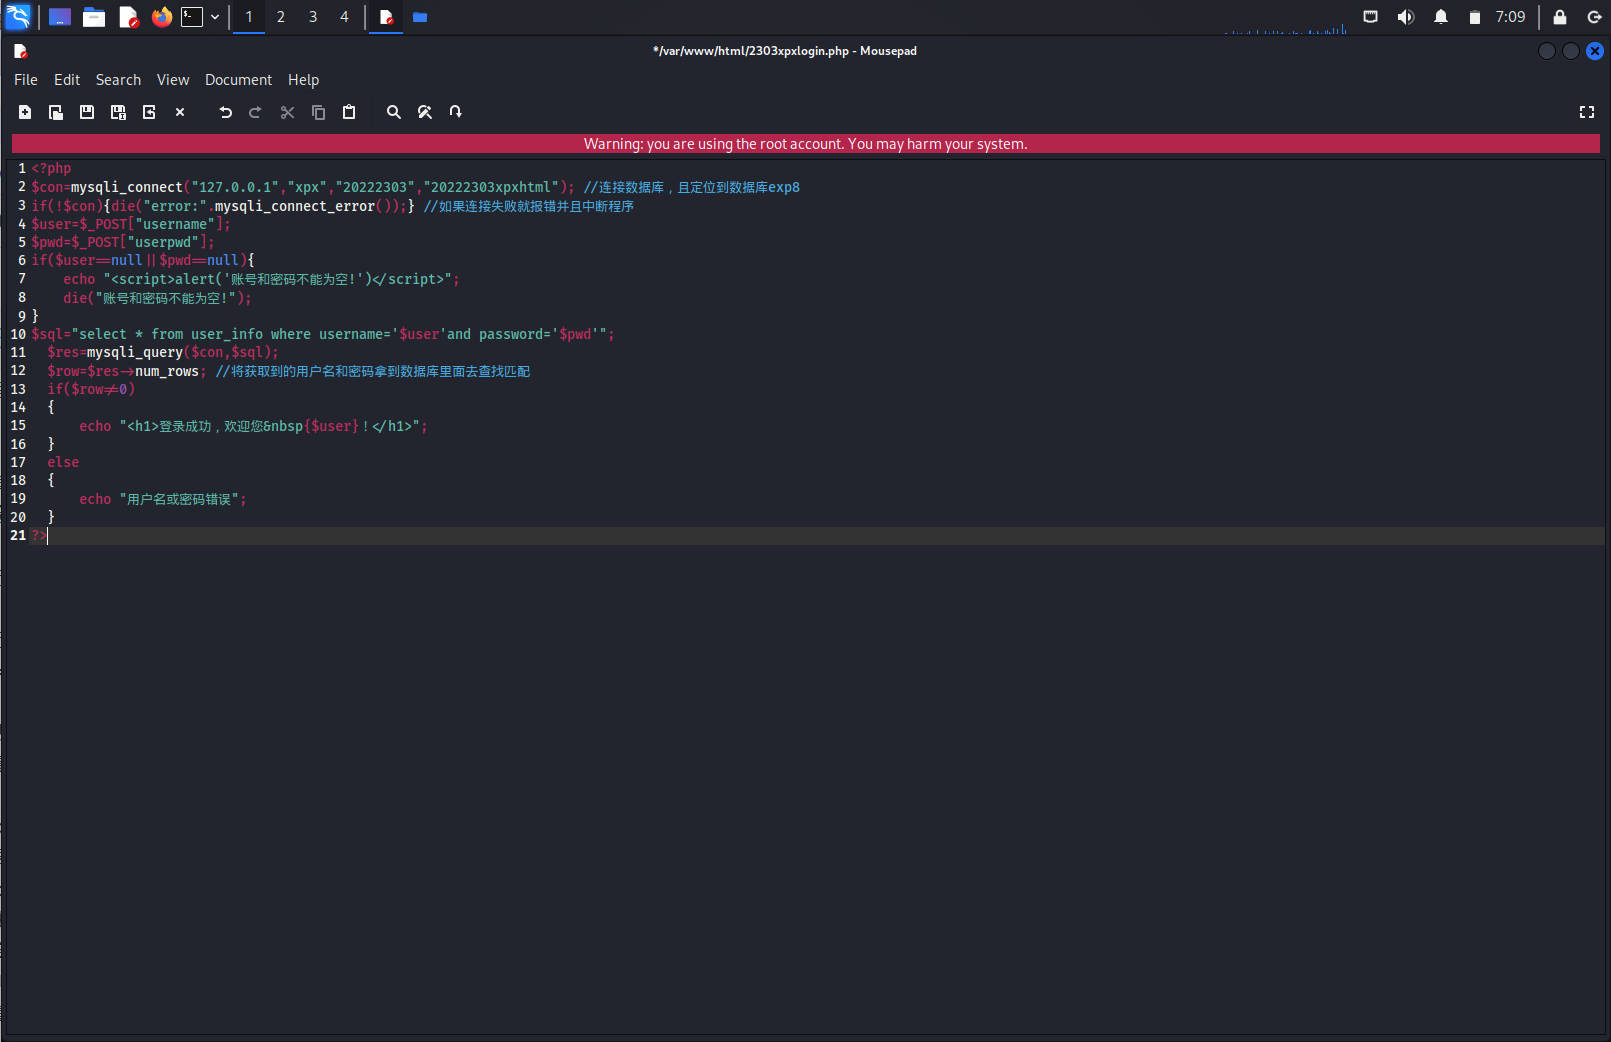This screenshot has width=1611, height=1042.
Task: Open Find and Replace tool
Action: click(x=425, y=112)
